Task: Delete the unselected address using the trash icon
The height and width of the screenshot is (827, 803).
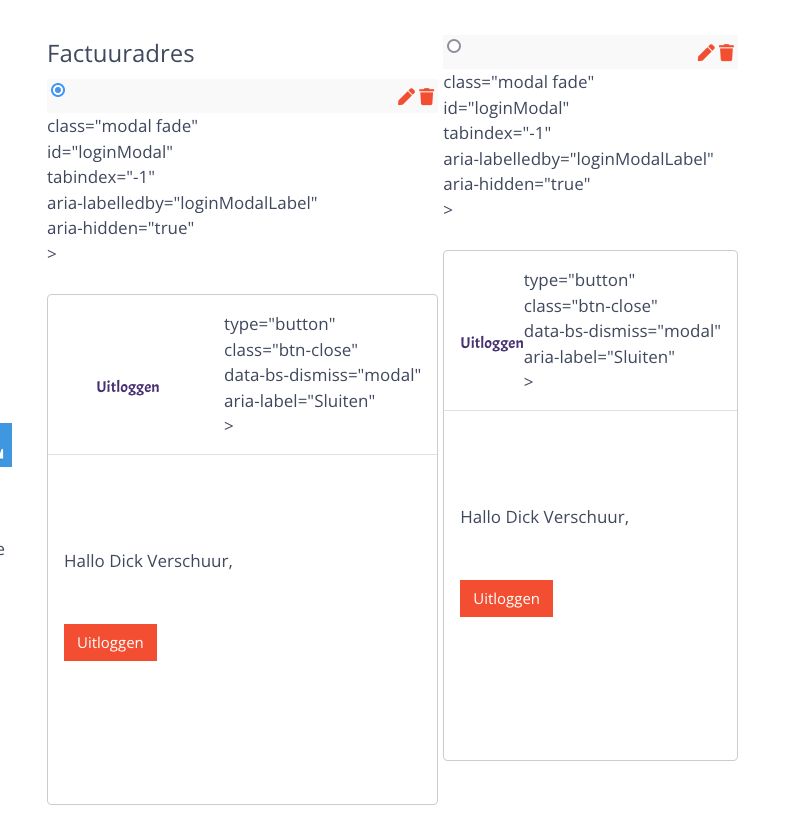Action: 727,52
